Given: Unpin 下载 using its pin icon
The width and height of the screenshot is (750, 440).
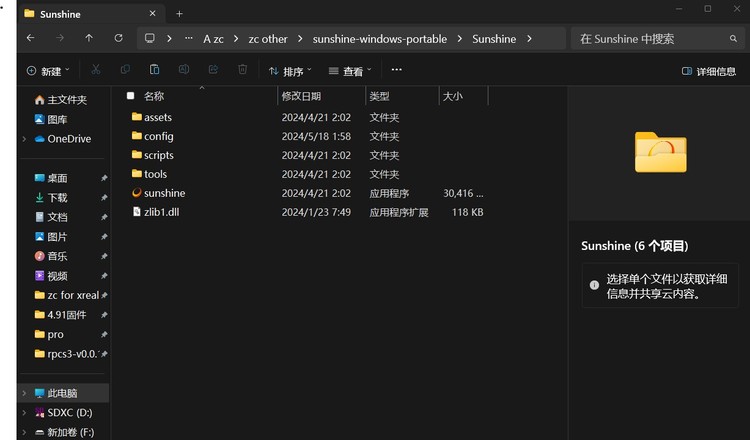Looking at the screenshot, I should (104, 198).
